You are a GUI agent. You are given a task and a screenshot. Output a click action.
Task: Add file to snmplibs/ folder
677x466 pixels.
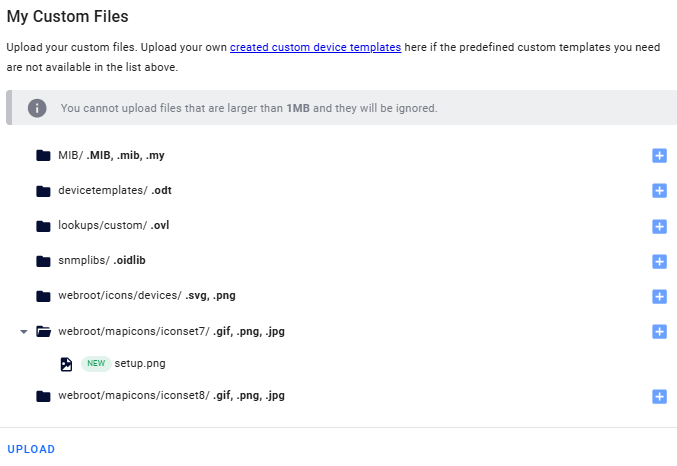tap(659, 261)
